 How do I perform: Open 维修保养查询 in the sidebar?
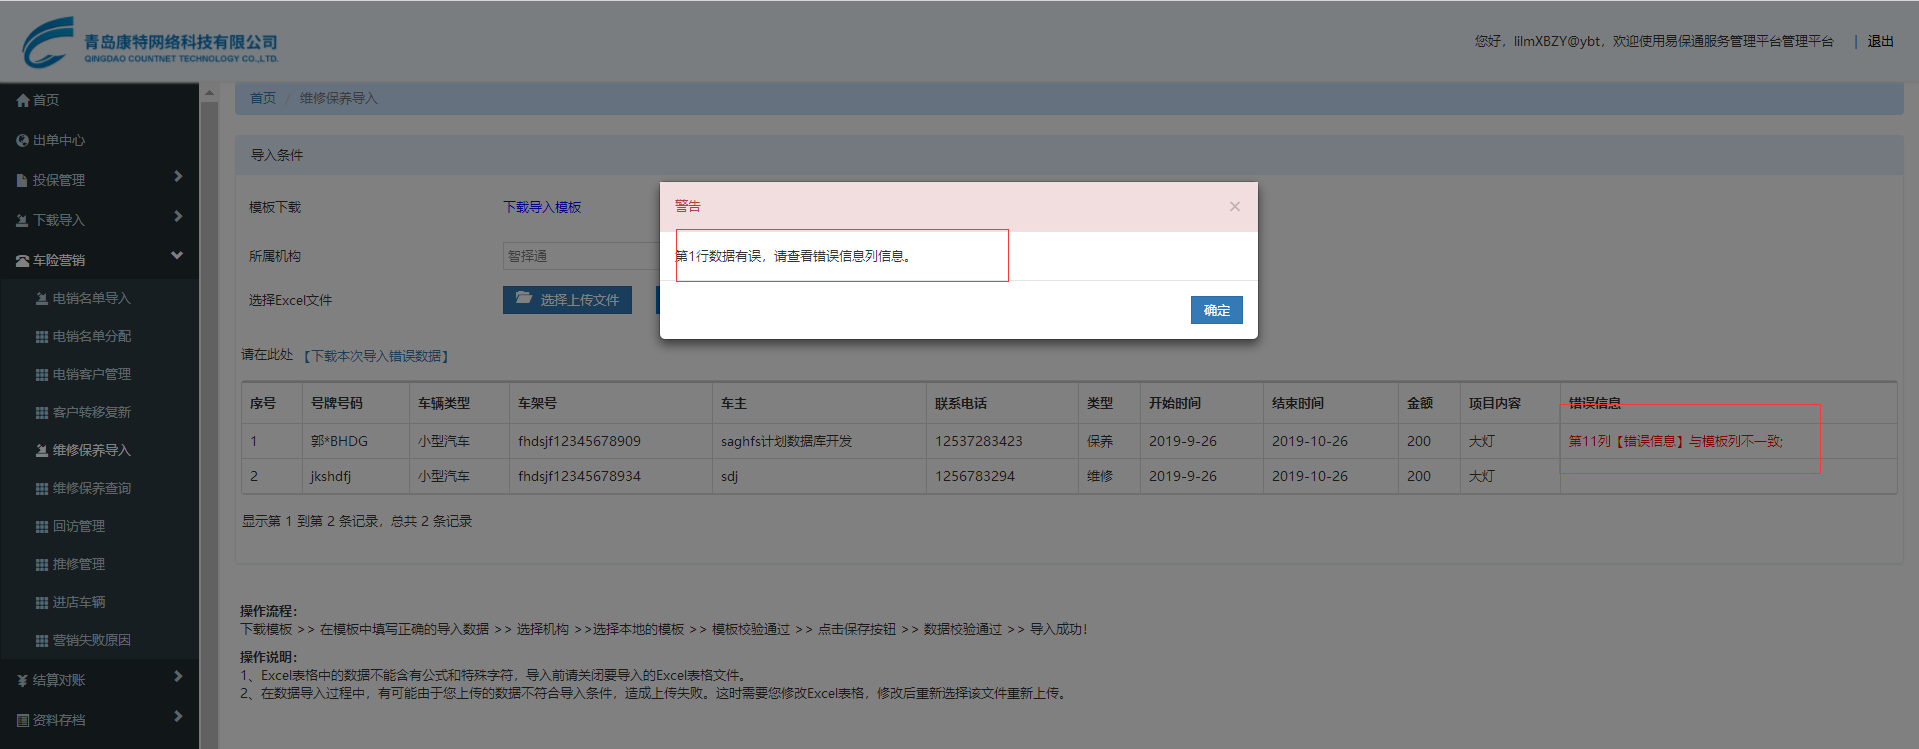(91, 488)
